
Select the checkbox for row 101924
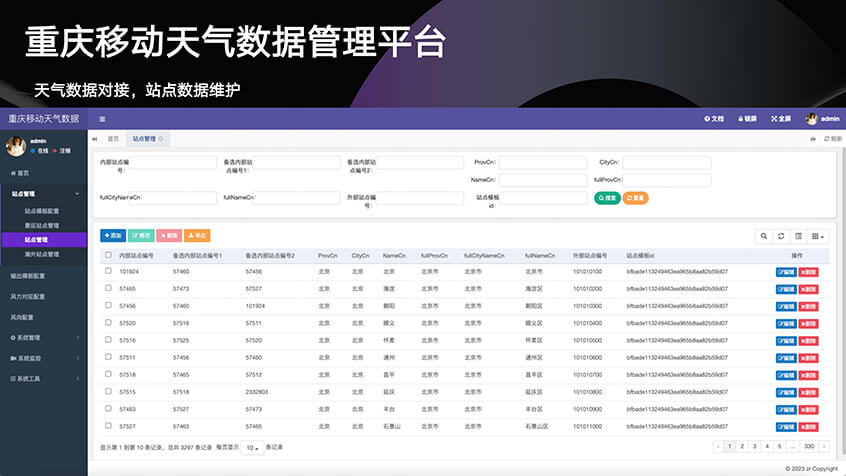[108, 271]
